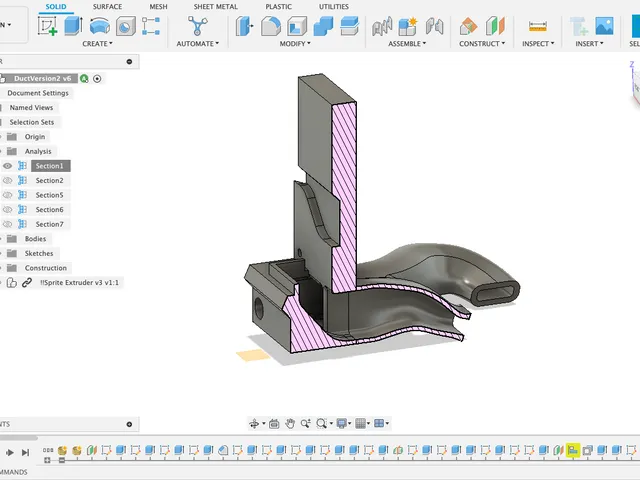Click the Fit zoom window icon
The height and width of the screenshot is (480, 640).
(321, 424)
